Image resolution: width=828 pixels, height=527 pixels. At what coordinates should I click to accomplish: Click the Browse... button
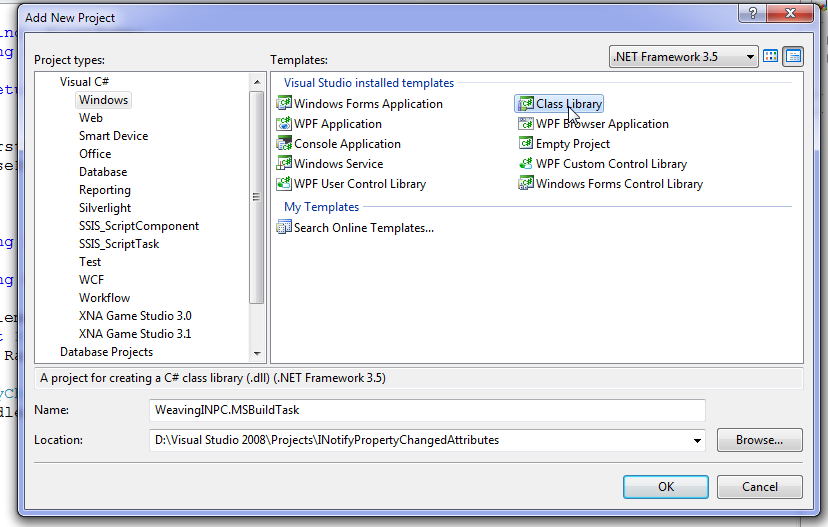pos(759,440)
